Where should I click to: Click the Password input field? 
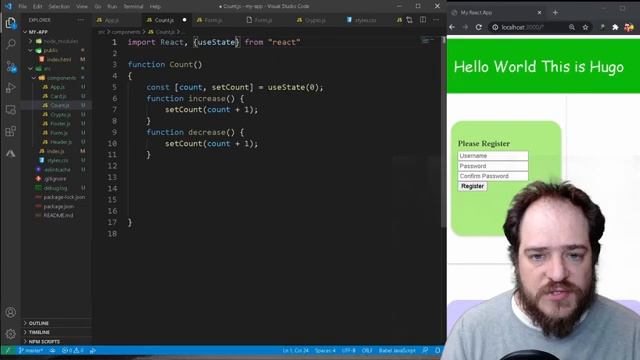coord(493,166)
